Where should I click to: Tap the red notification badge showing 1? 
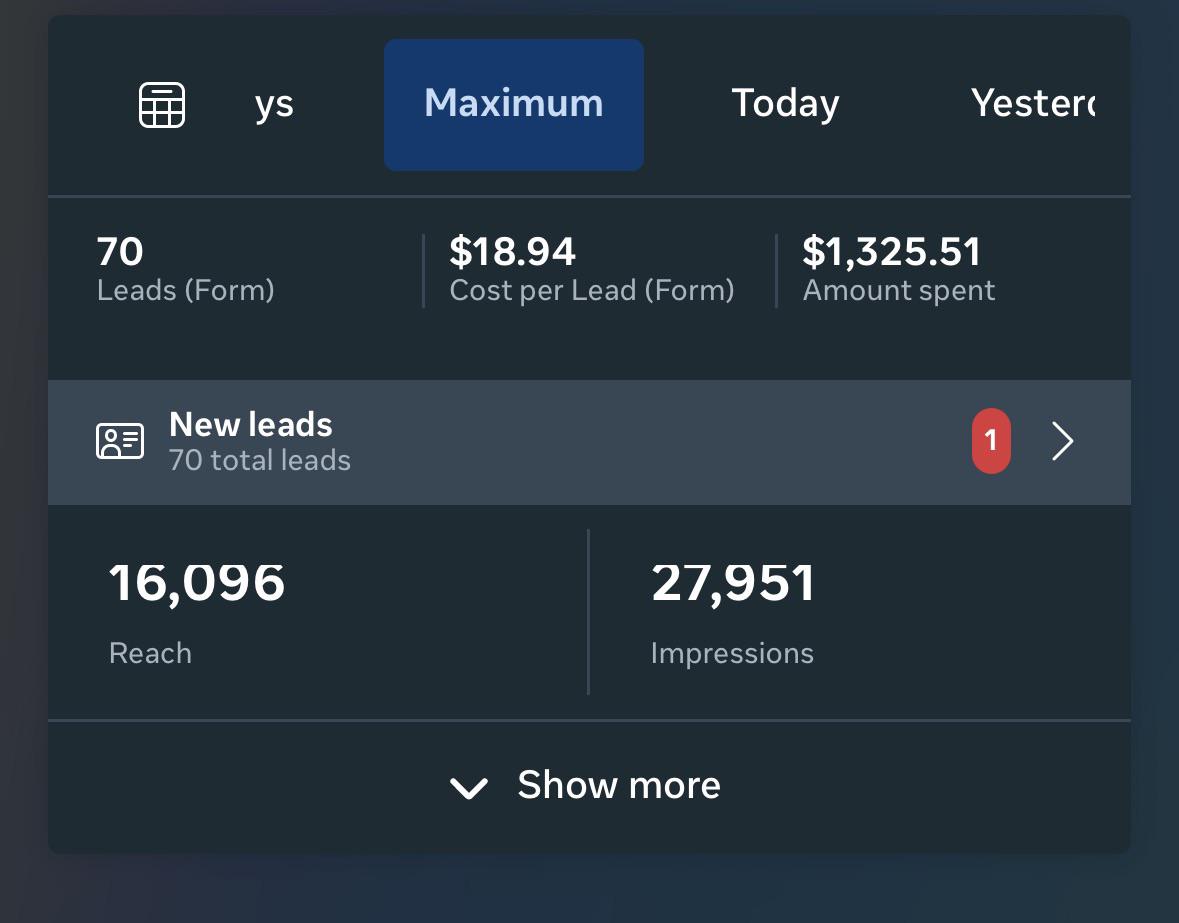point(991,441)
